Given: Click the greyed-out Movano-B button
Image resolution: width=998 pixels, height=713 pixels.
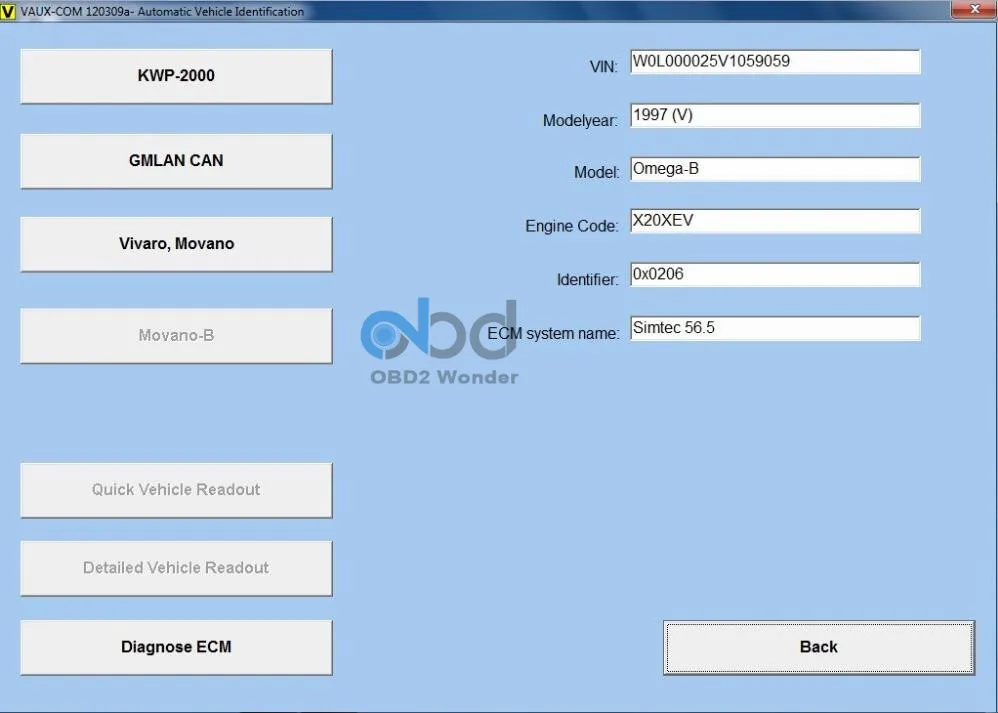Looking at the screenshot, I should pos(176,335).
